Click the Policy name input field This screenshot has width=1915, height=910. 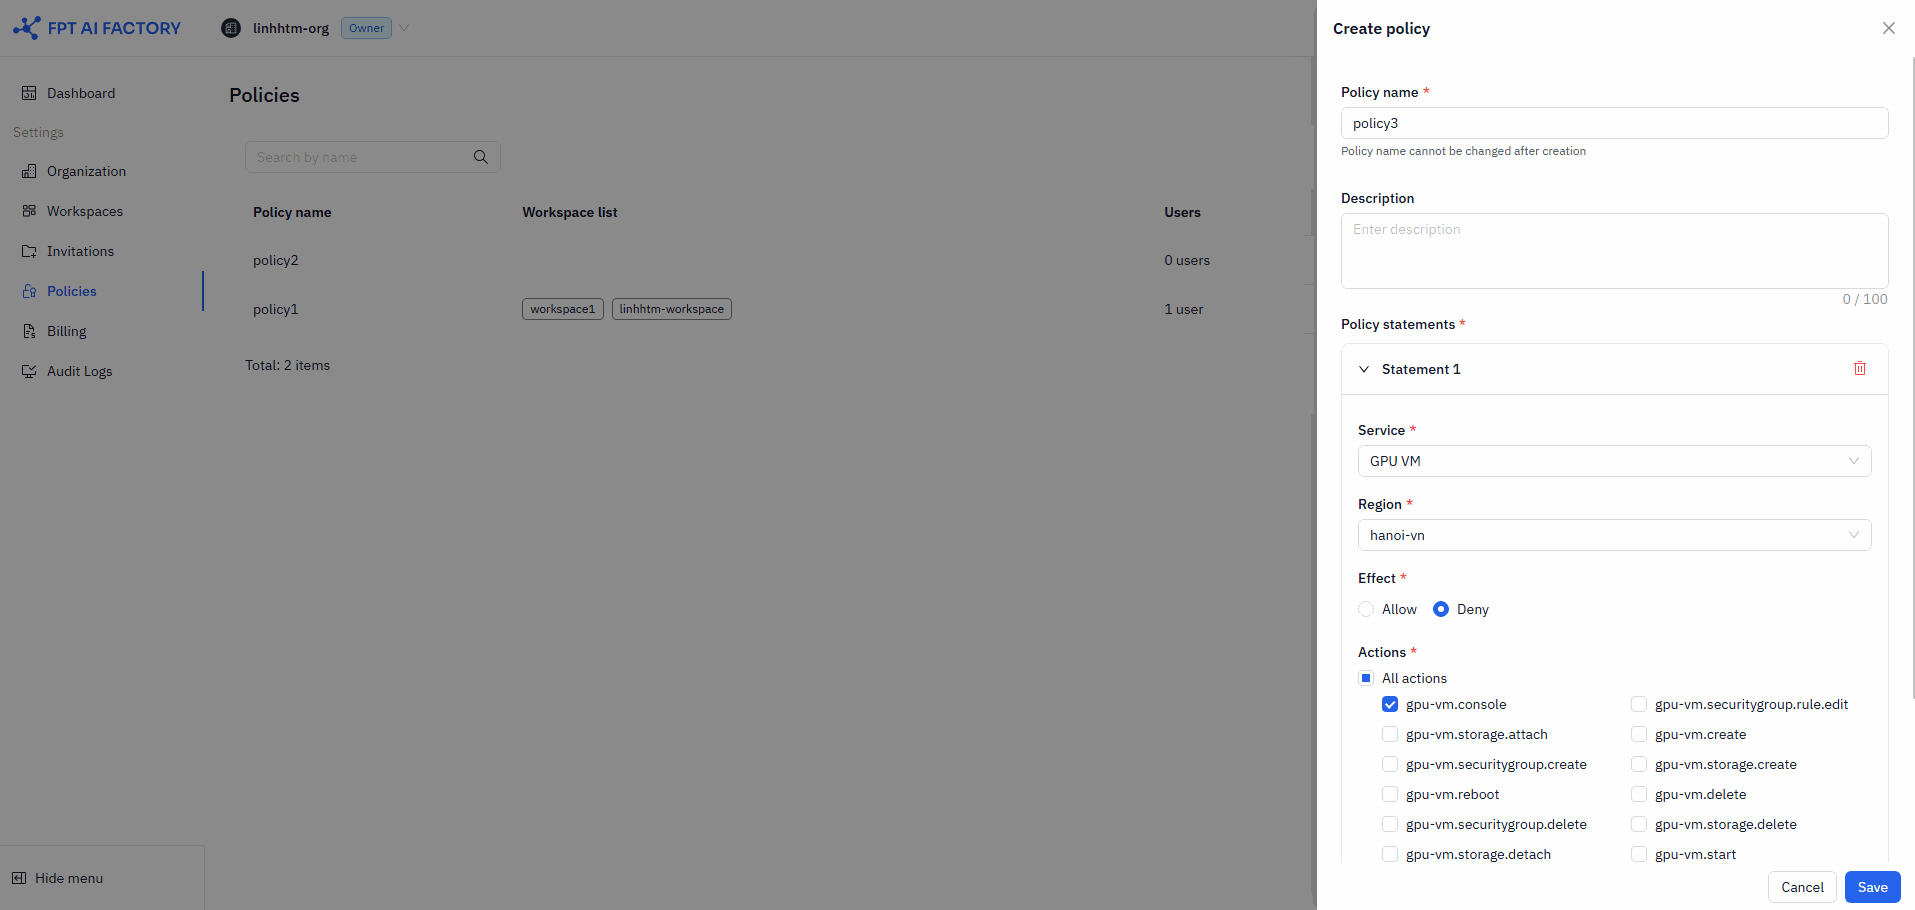coord(1614,123)
